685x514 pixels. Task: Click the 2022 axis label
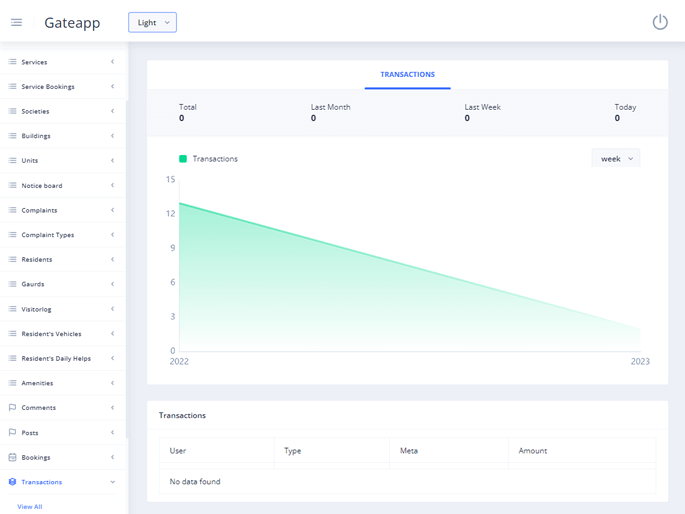coord(179,361)
